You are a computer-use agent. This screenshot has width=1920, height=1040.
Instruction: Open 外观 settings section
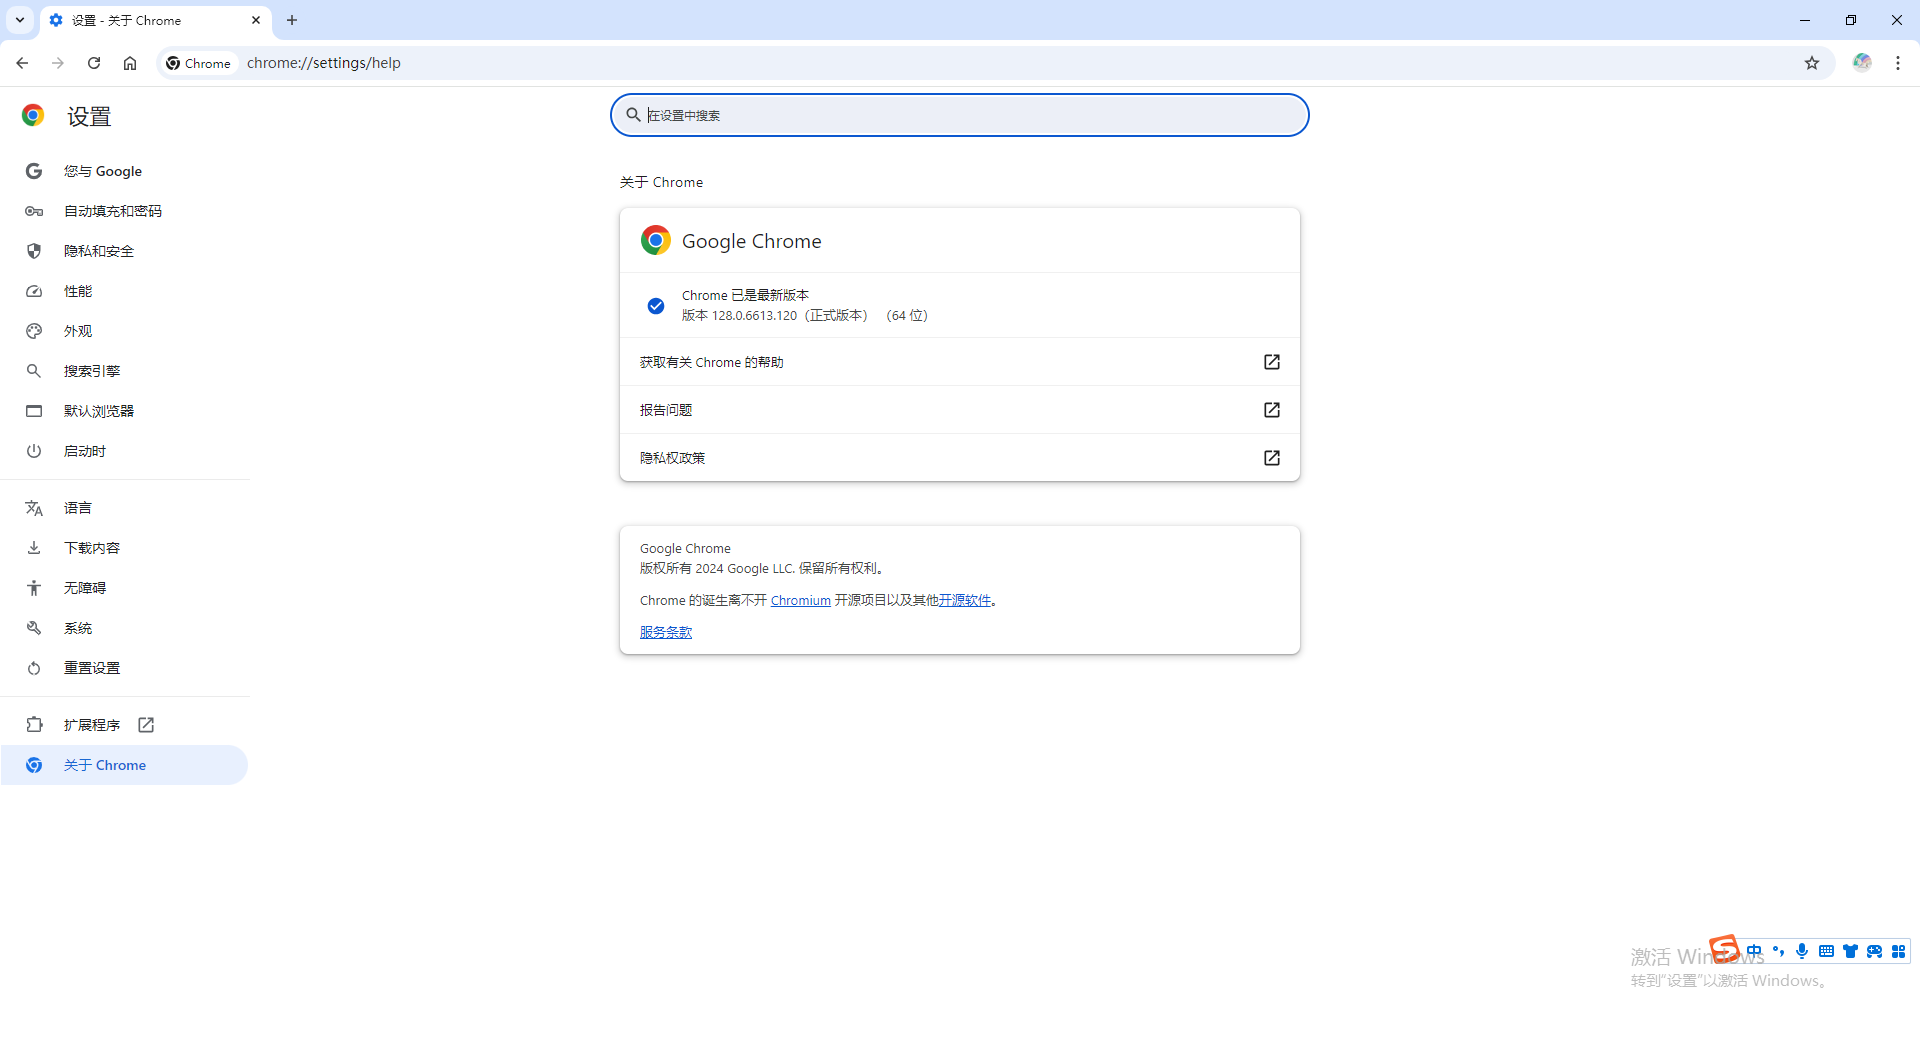click(125, 331)
